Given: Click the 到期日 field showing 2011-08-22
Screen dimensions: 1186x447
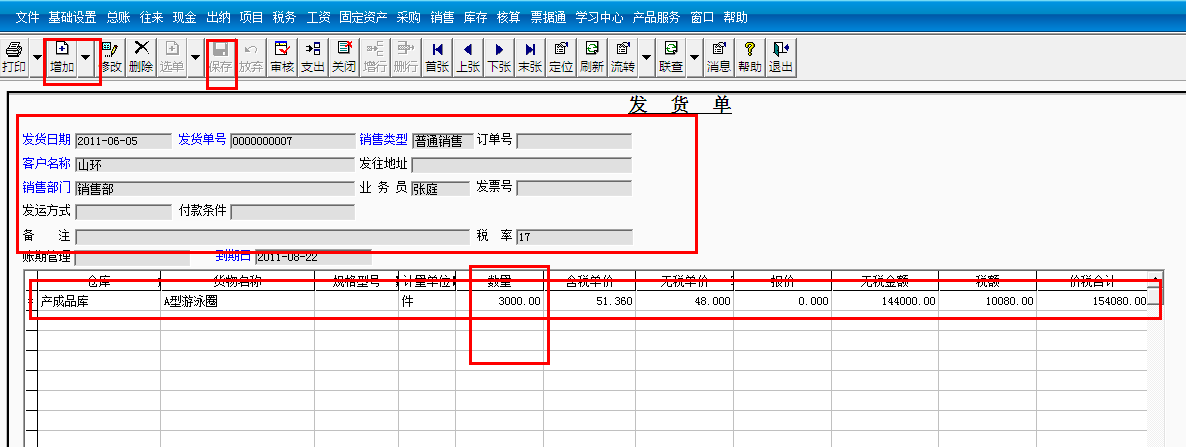Looking at the screenshot, I should [x=313, y=257].
